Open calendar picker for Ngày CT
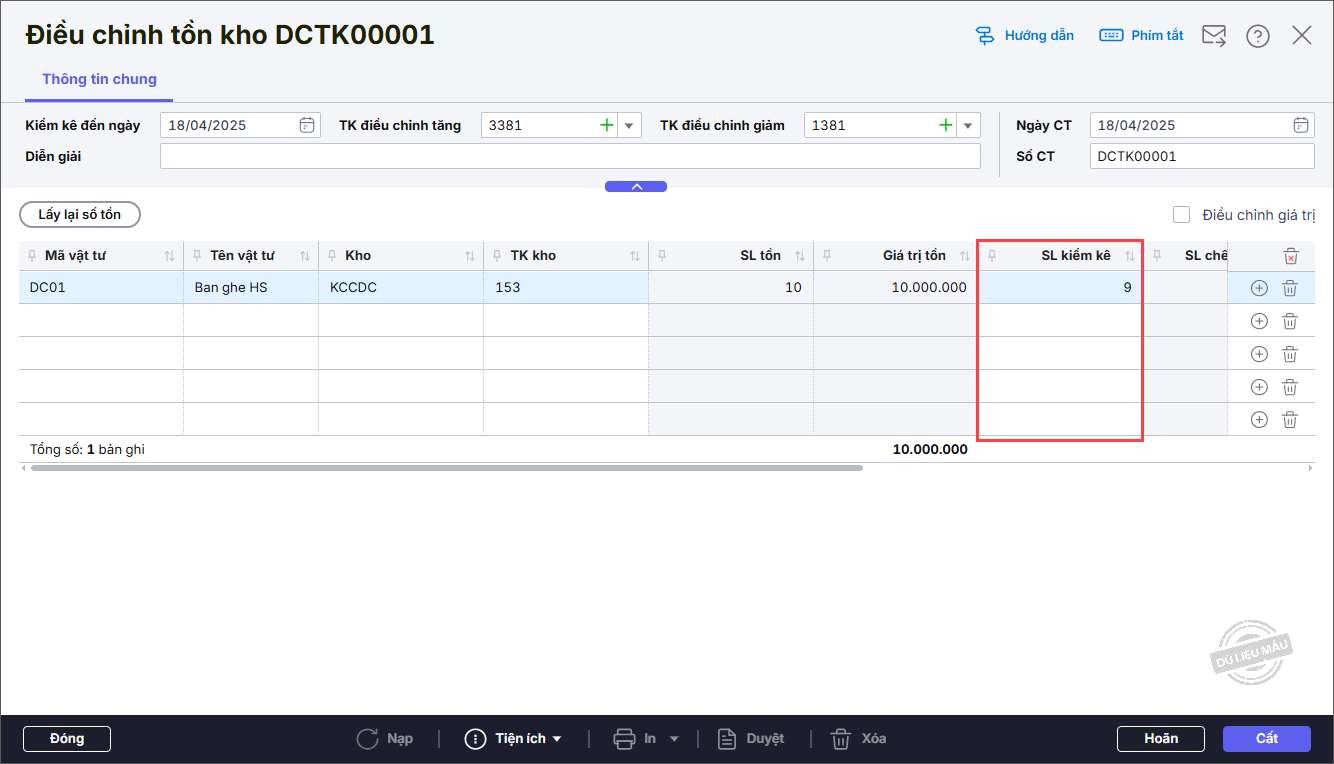 pyautogui.click(x=1300, y=125)
